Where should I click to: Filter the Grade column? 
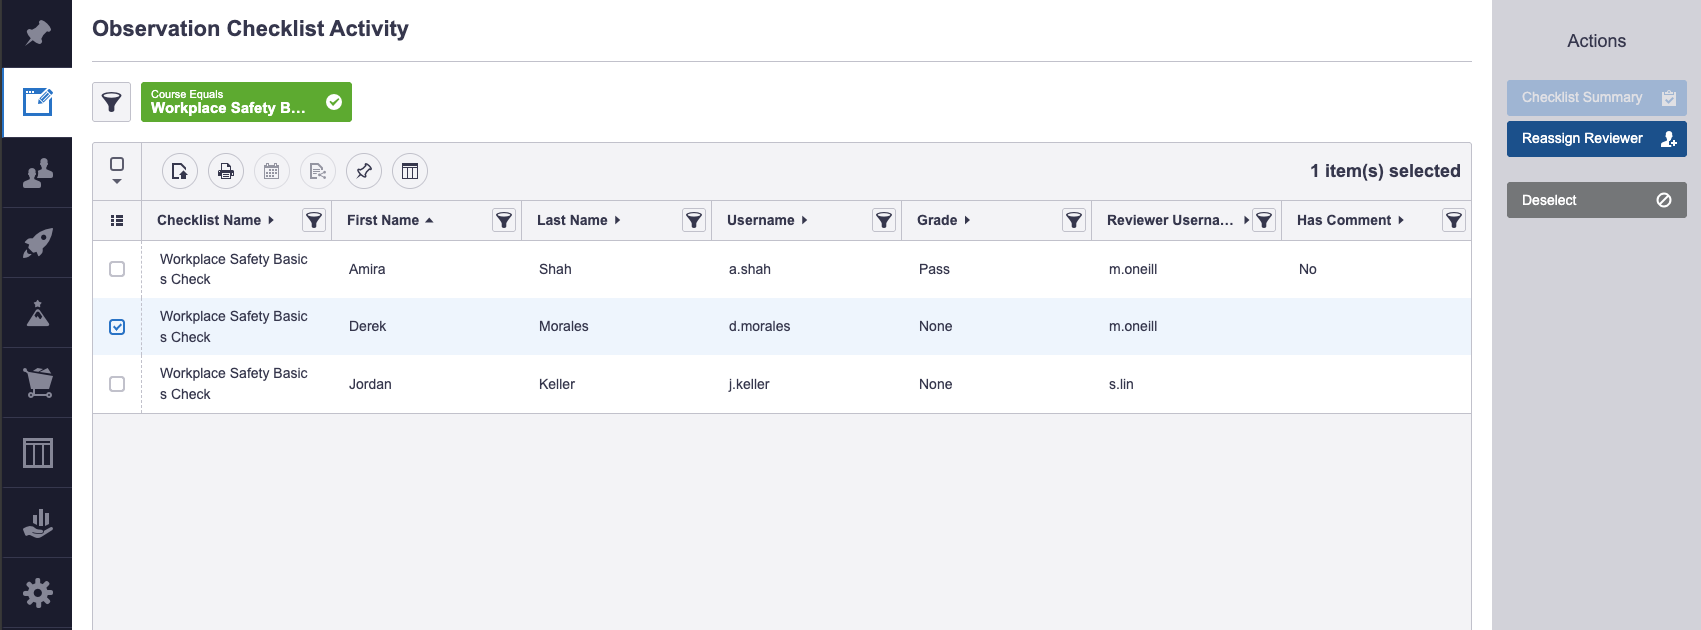[x=1074, y=220]
